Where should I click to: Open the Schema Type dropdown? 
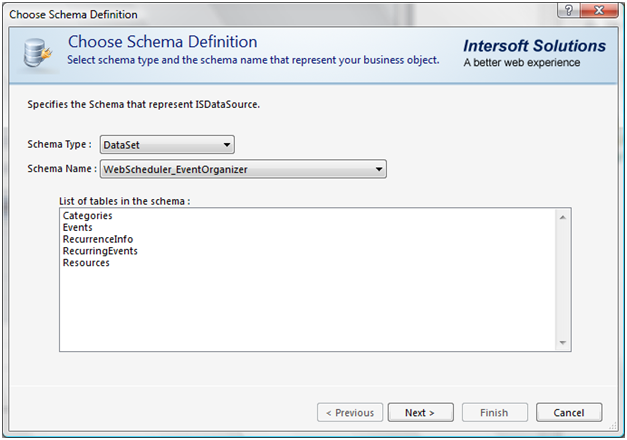pyautogui.click(x=227, y=145)
